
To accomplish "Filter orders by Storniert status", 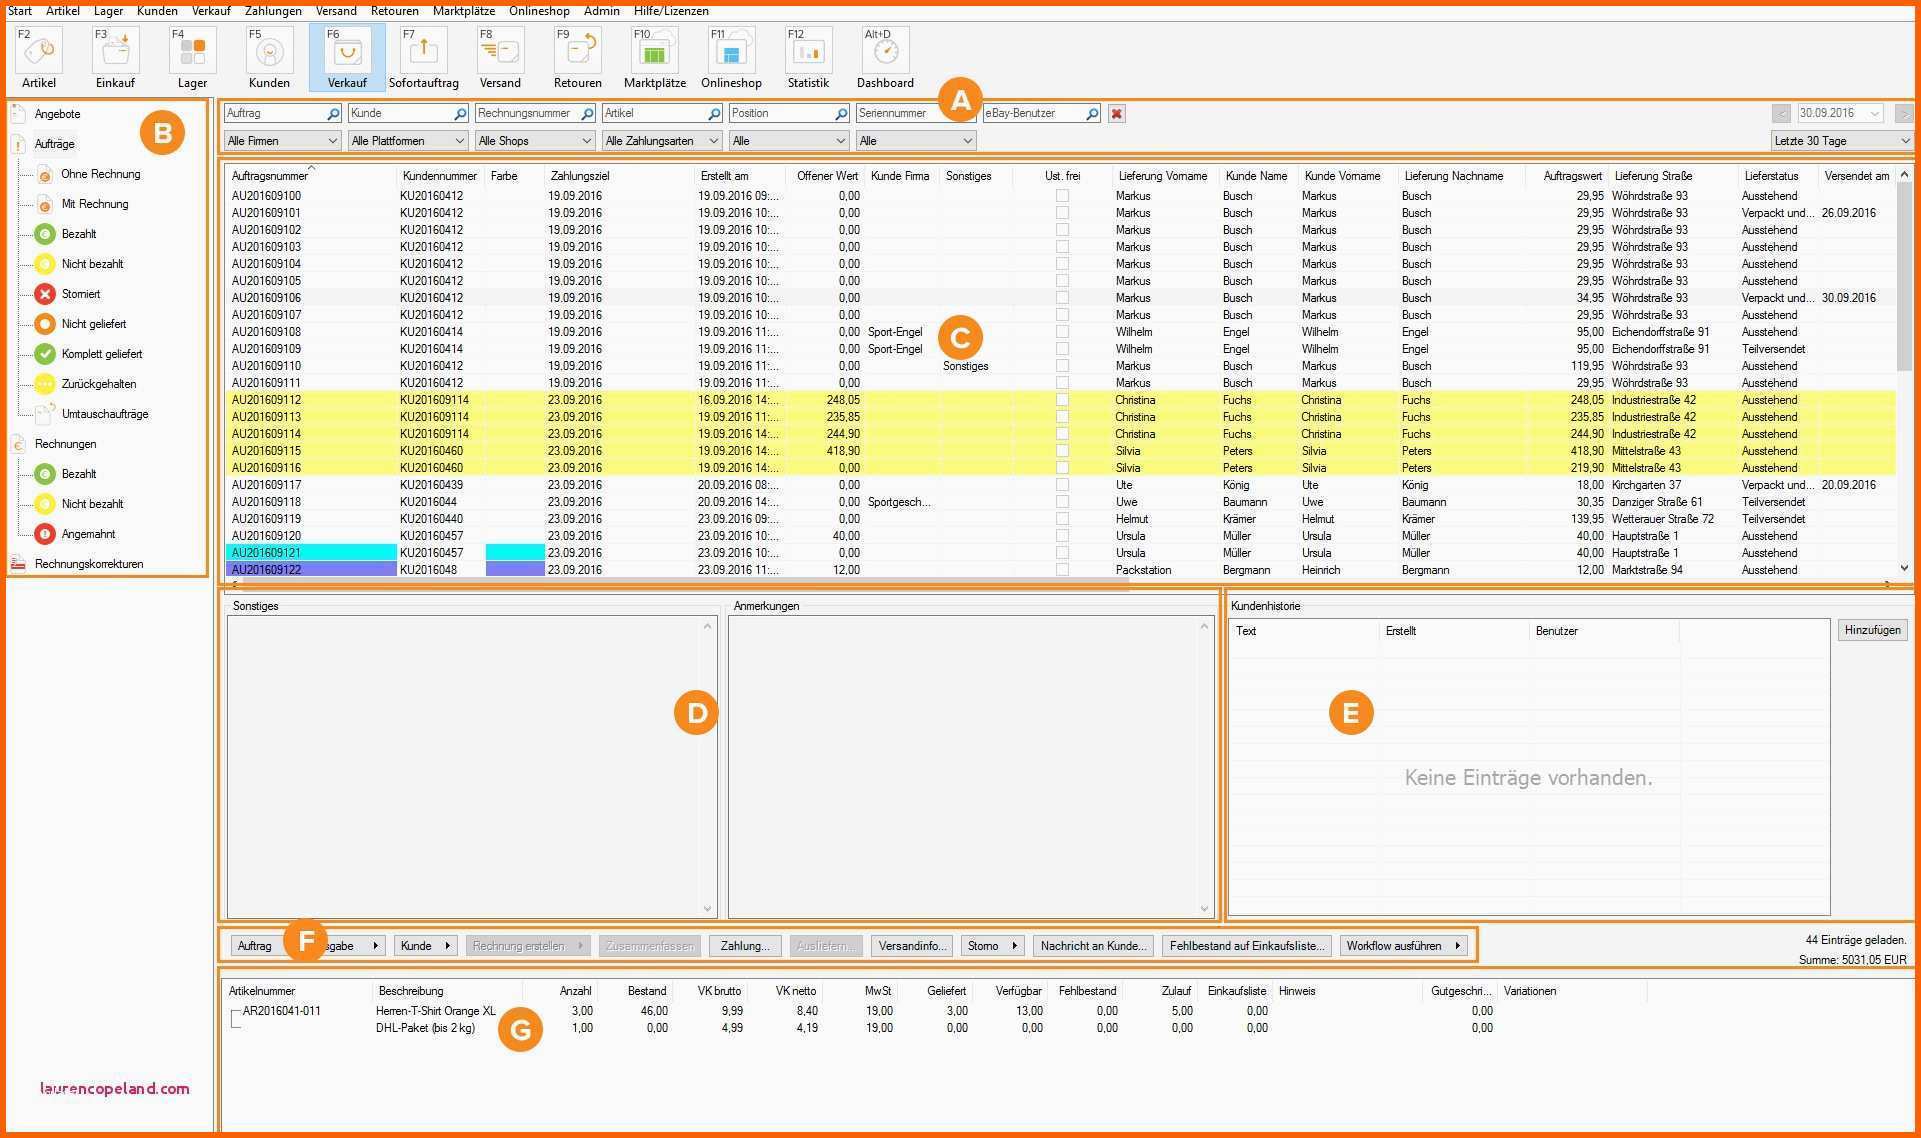I will pos(68,294).
